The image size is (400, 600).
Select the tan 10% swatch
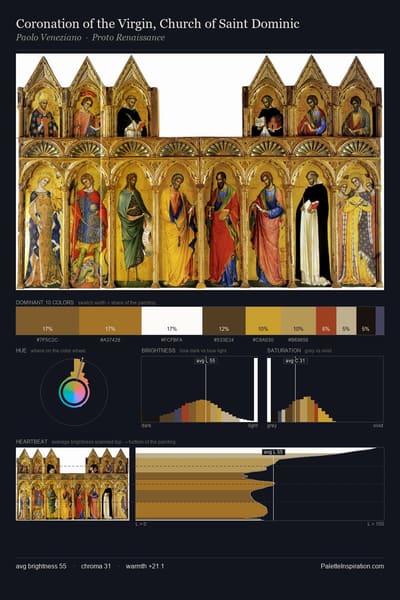click(299, 321)
